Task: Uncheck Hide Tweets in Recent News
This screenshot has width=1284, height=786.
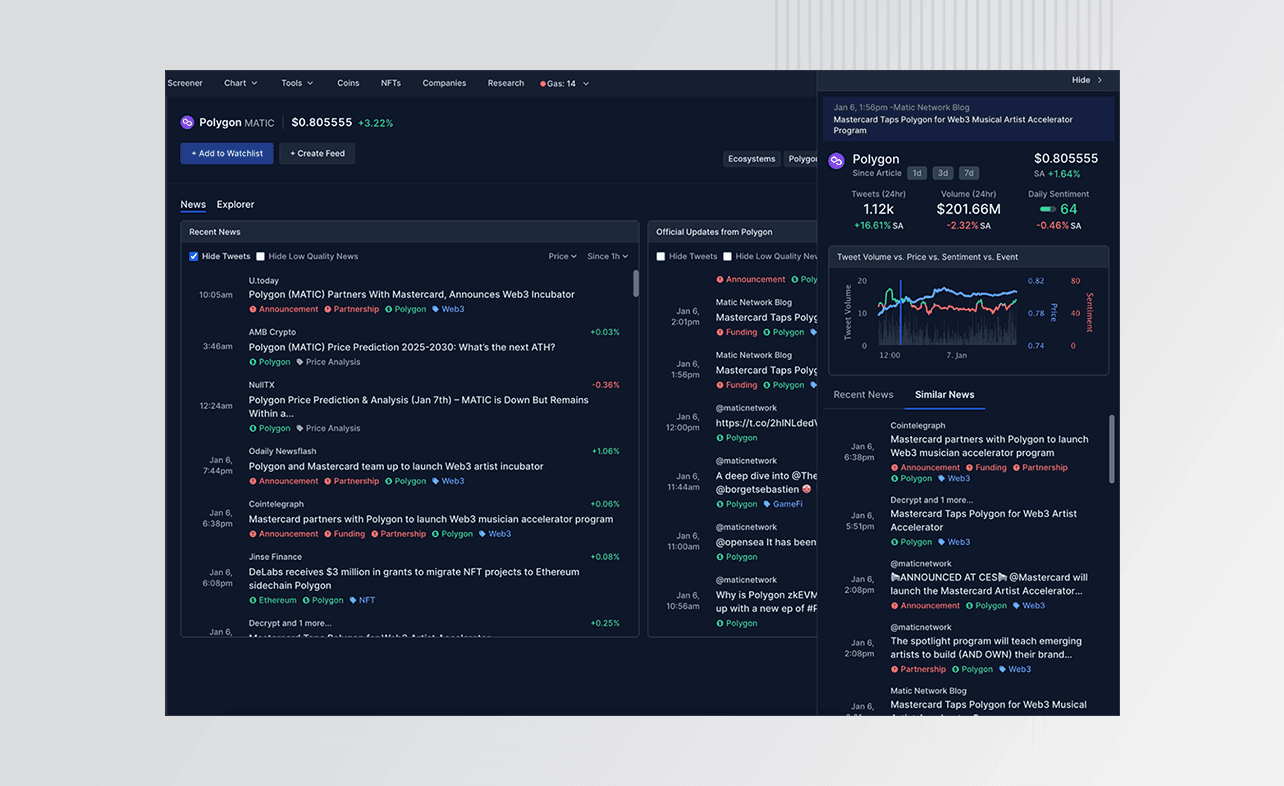Action: pyautogui.click(x=194, y=257)
